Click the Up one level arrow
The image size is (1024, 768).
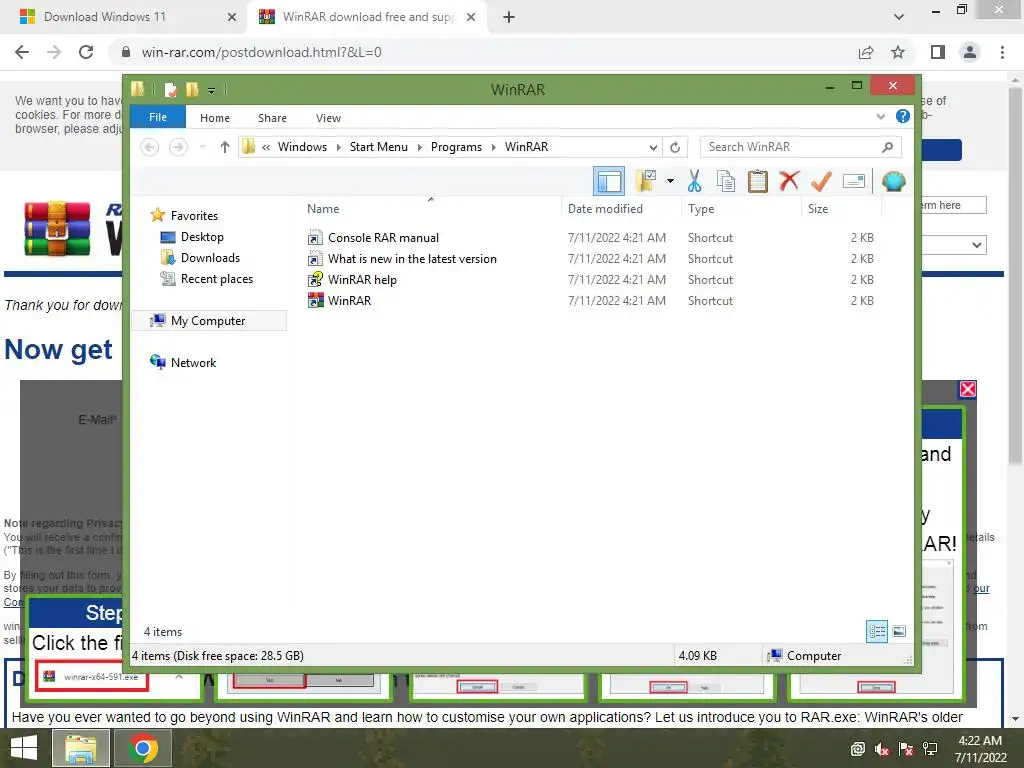(225, 147)
